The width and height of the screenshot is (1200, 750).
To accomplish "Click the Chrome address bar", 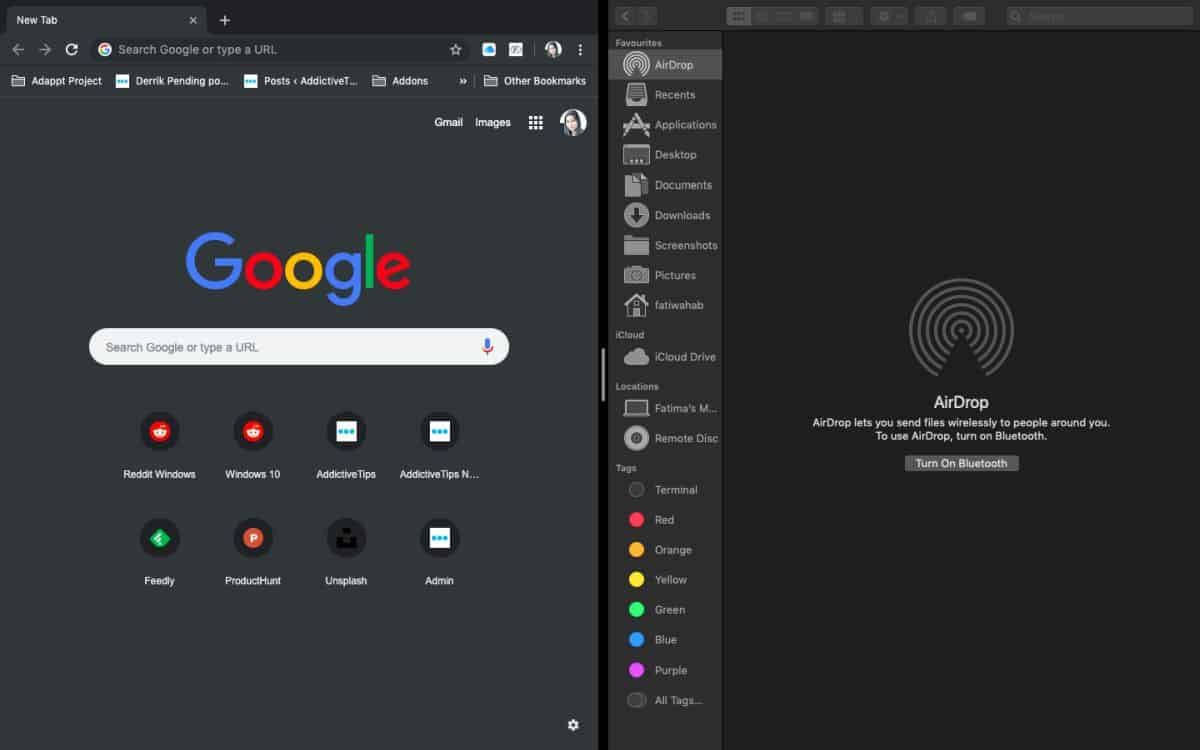I will pos(280,49).
